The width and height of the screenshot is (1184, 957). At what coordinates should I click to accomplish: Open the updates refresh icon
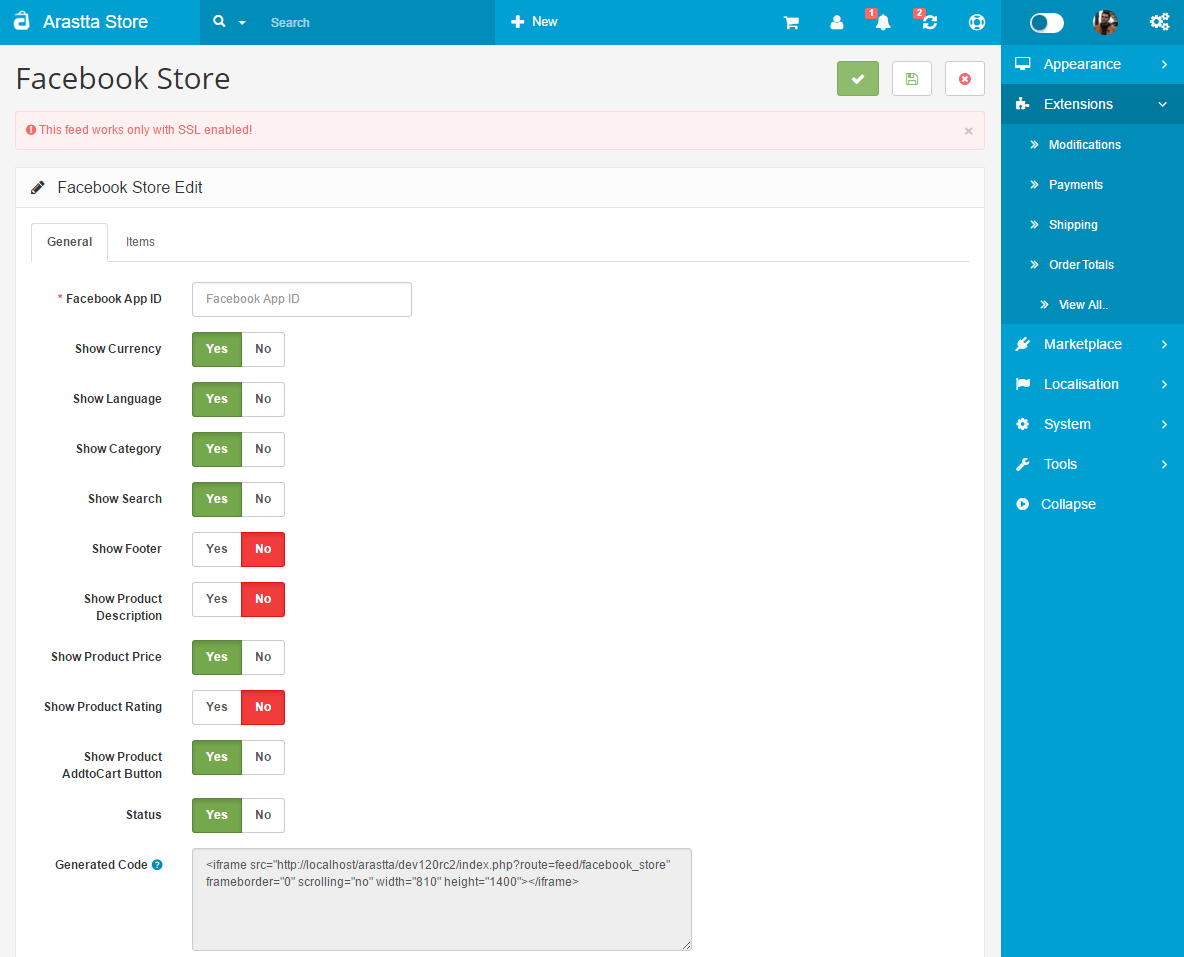[x=930, y=23]
